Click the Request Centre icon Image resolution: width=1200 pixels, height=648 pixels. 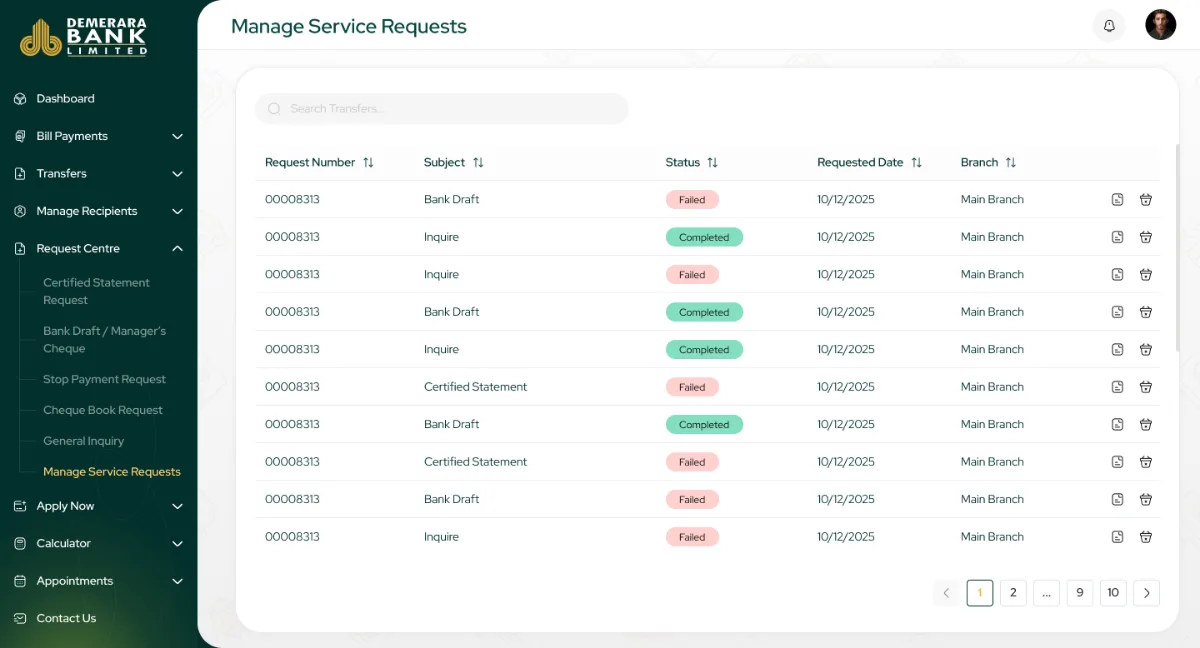(19, 249)
